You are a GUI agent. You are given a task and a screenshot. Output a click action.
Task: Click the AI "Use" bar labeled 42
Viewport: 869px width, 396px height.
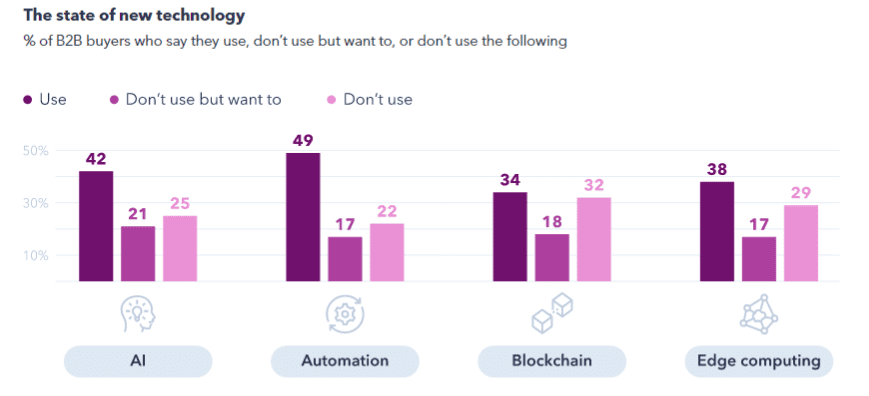point(96,226)
